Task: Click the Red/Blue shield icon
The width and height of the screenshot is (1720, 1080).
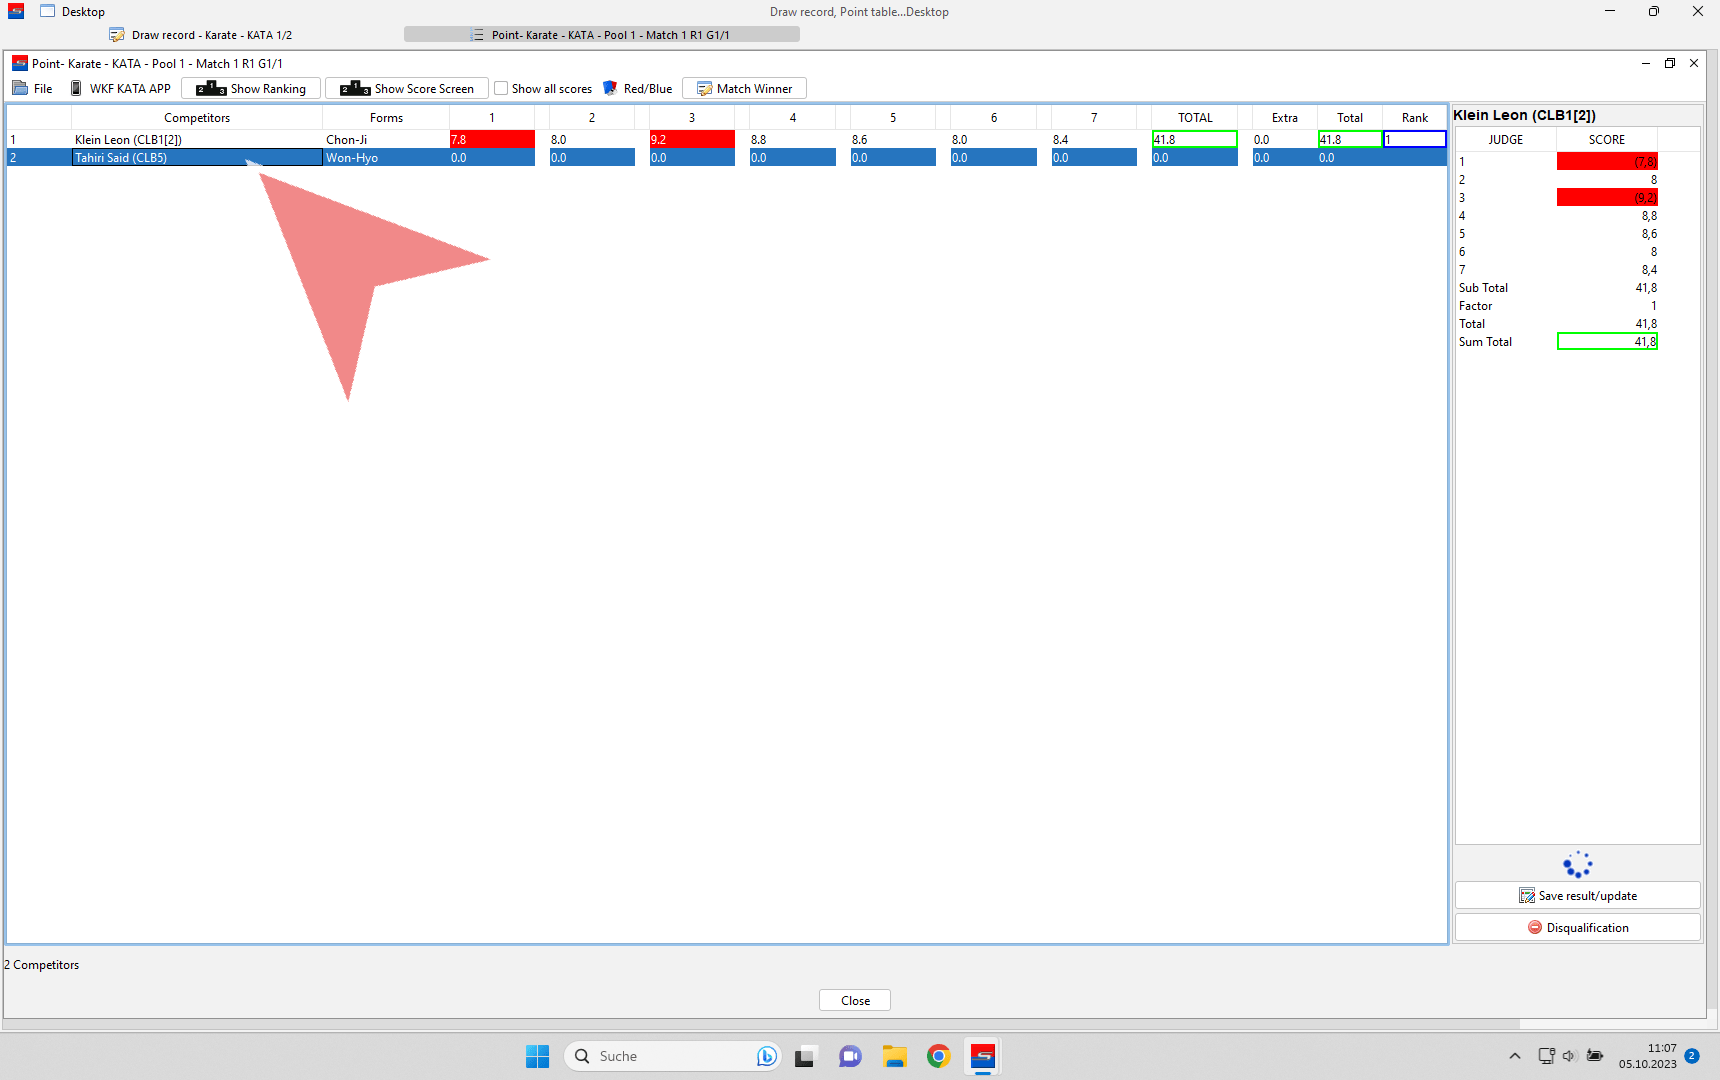Action: tap(610, 89)
